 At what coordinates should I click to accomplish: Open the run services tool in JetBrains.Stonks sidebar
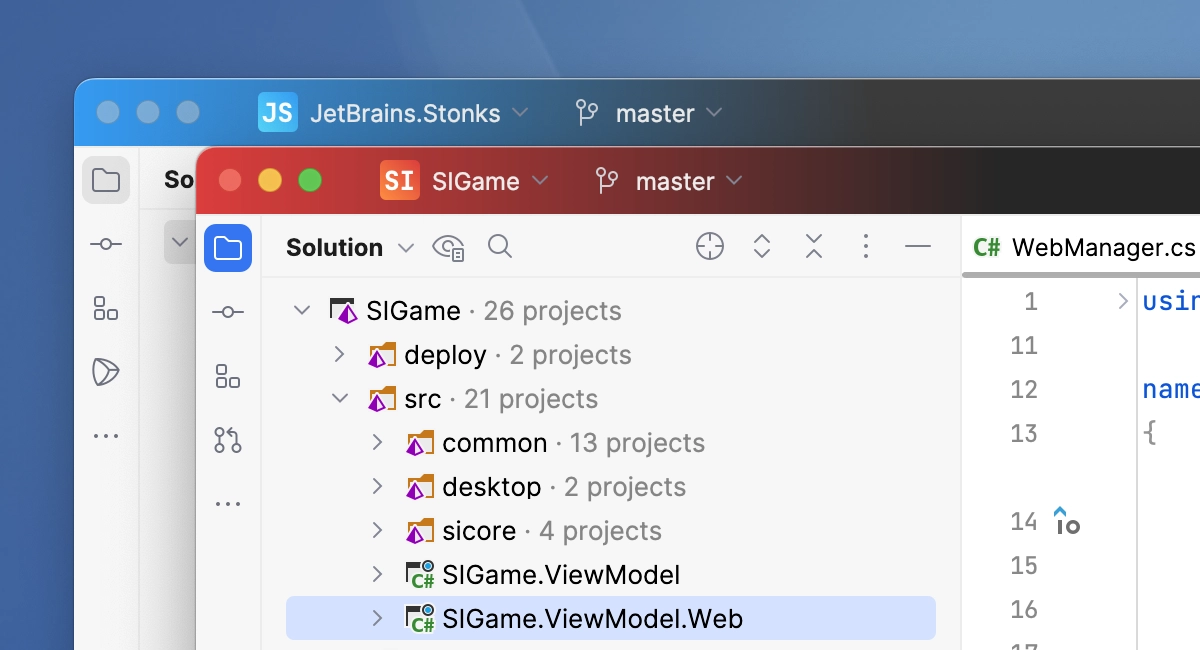click(106, 372)
